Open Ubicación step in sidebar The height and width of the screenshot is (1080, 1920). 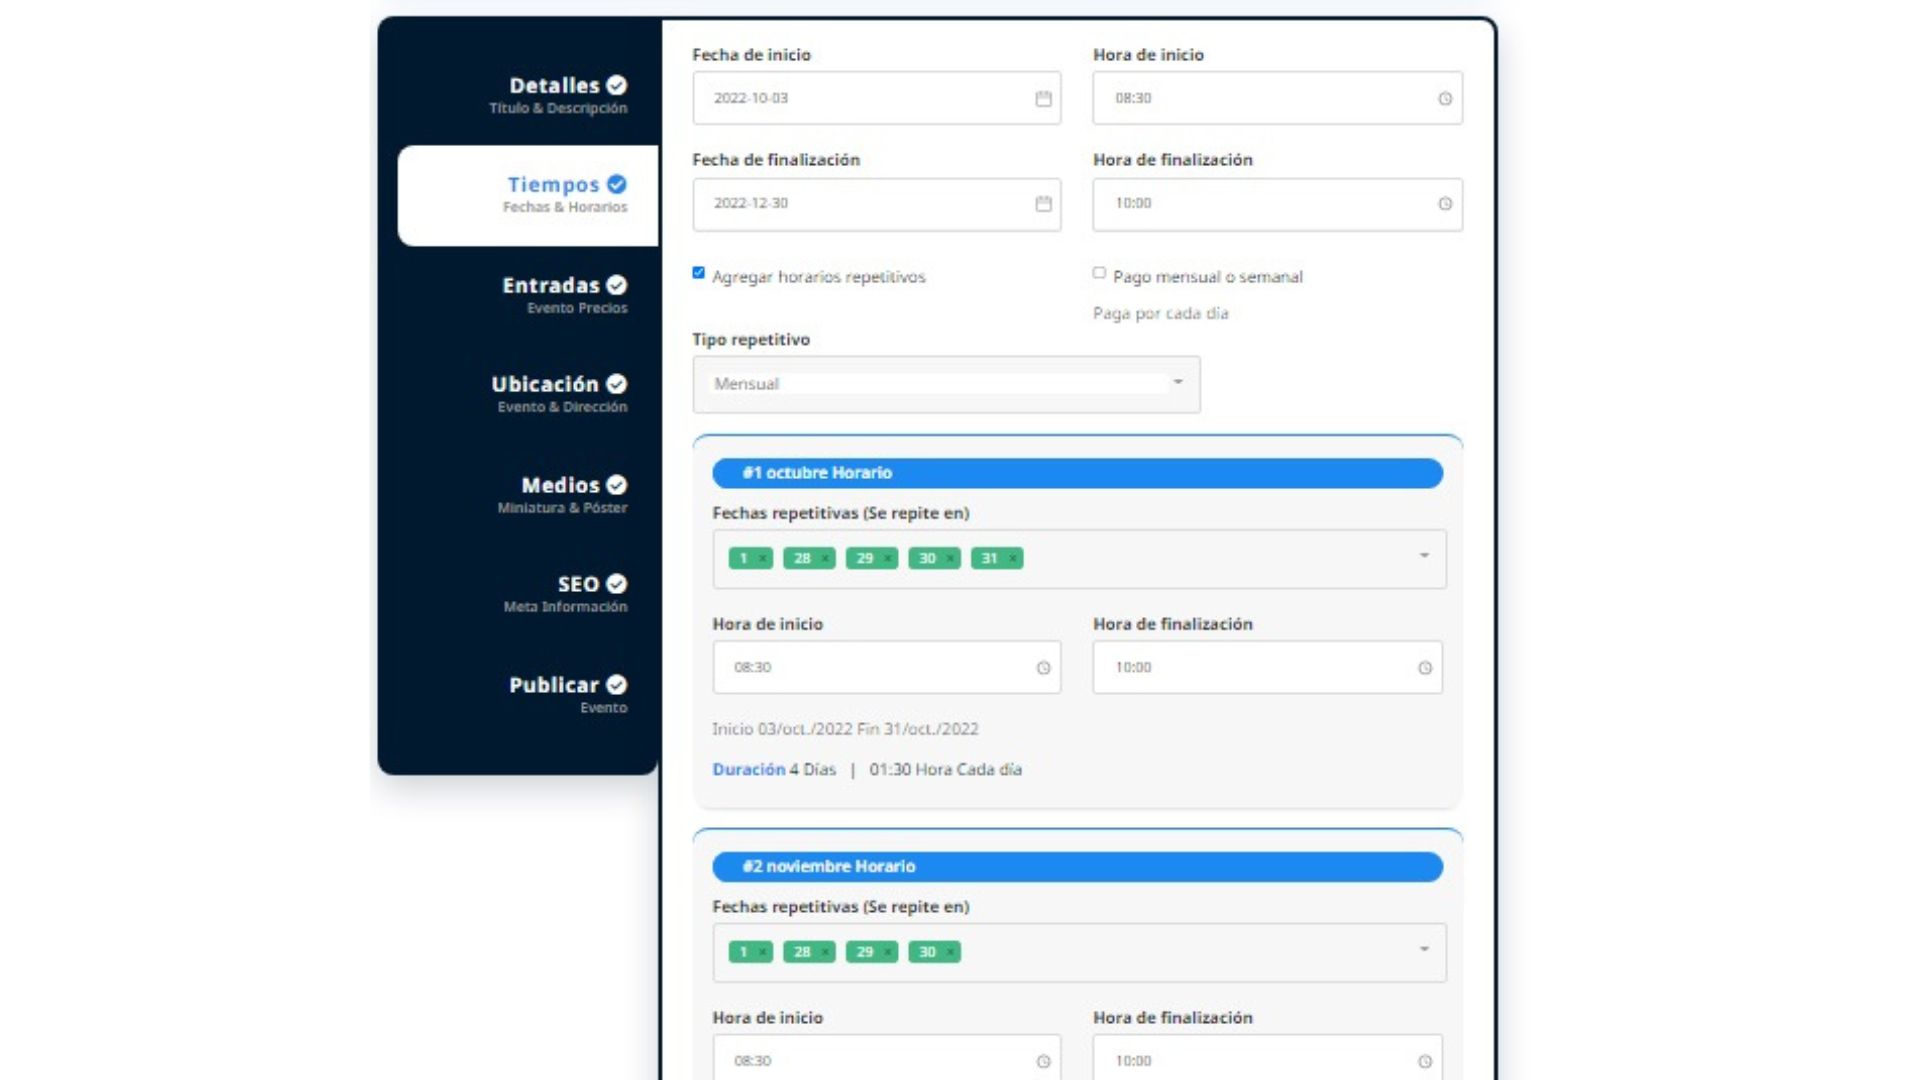pyautogui.click(x=558, y=393)
